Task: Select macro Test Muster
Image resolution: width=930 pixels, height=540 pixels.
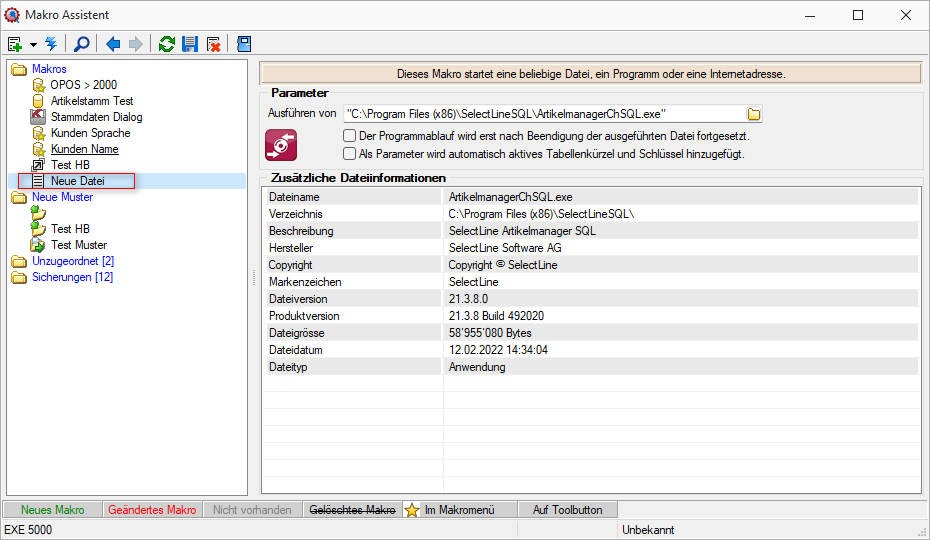Action: click(x=79, y=245)
